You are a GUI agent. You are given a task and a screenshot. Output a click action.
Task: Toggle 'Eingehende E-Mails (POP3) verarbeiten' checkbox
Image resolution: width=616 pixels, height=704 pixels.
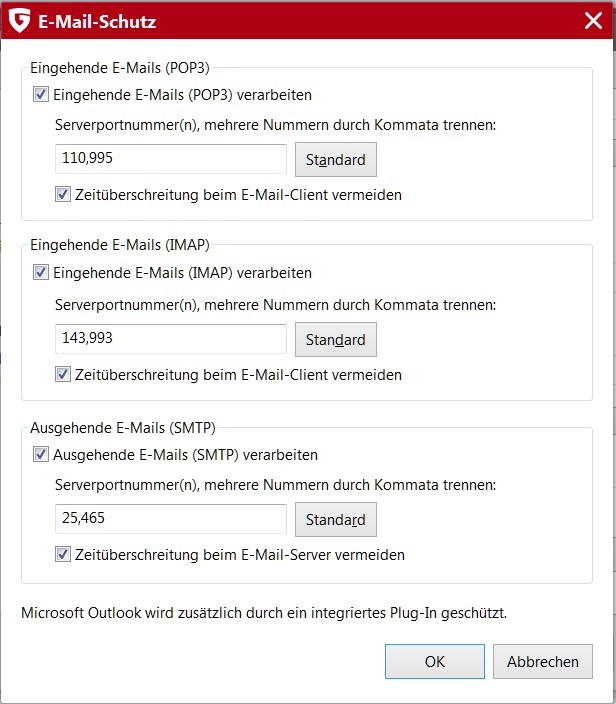pyautogui.click(x=41, y=95)
